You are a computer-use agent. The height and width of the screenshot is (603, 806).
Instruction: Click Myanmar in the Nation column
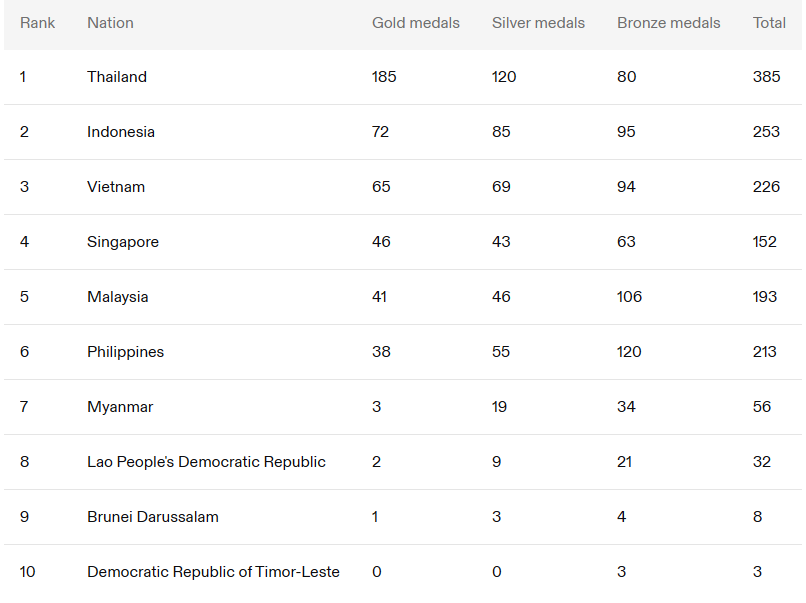pos(120,407)
